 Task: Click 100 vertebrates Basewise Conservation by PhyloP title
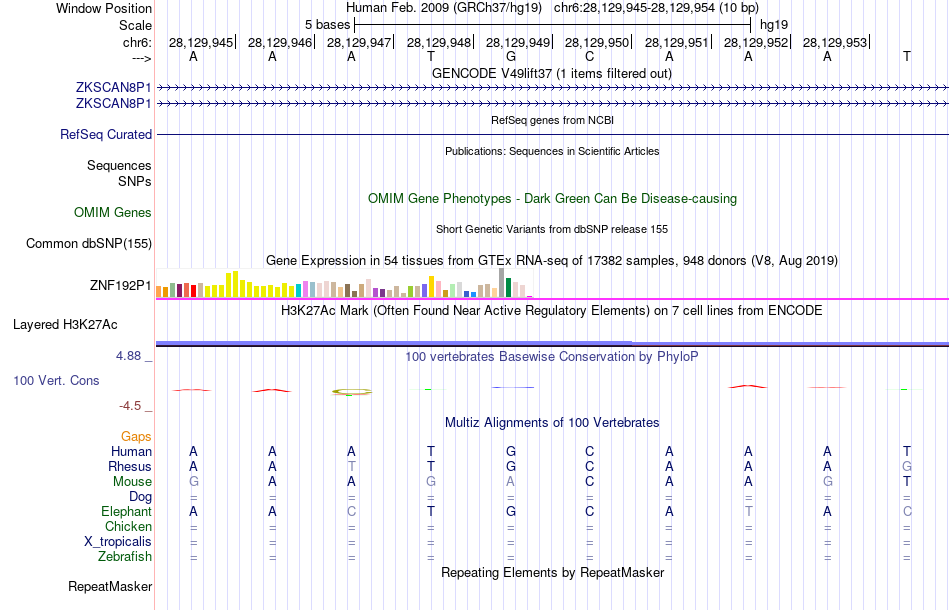click(x=552, y=357)
